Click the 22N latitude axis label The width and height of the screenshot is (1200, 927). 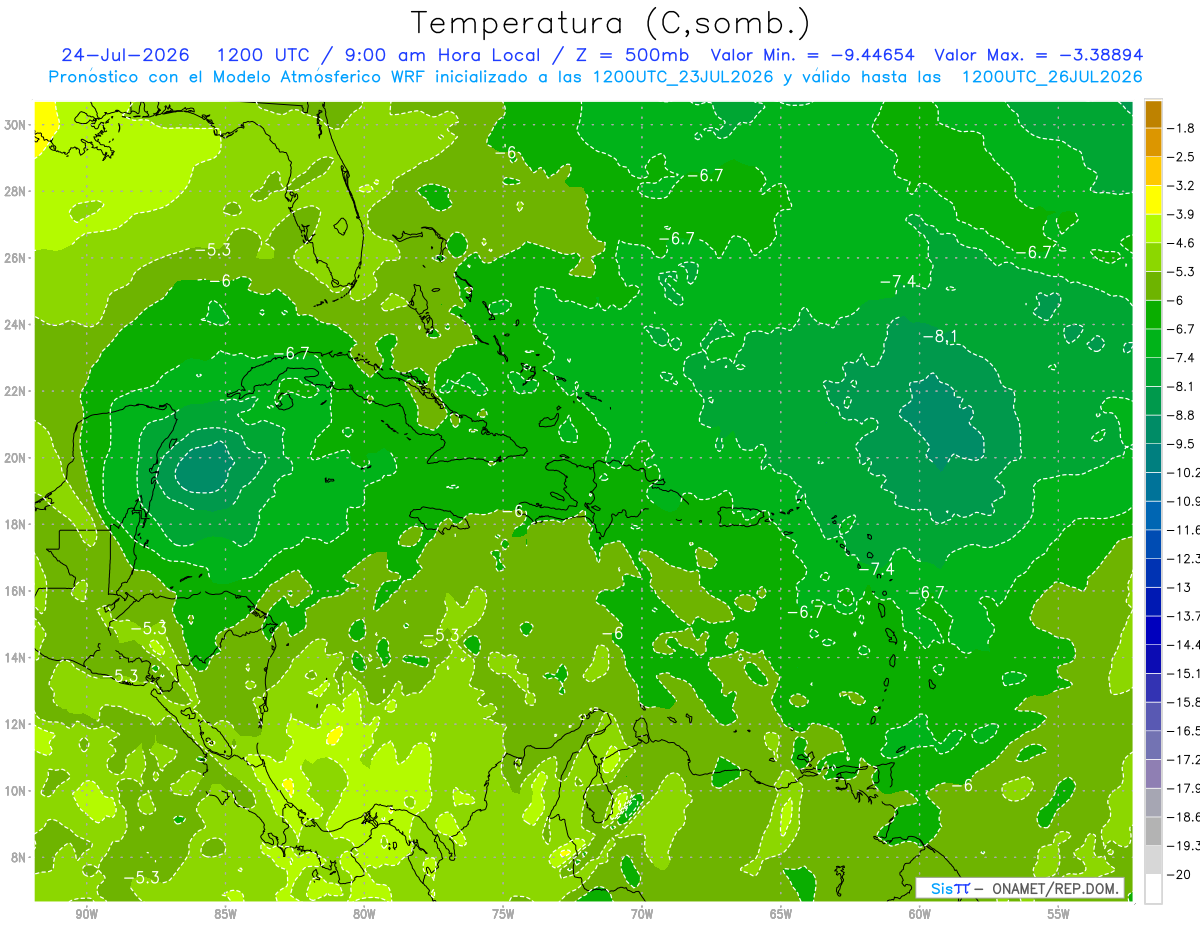click(17, 391)
